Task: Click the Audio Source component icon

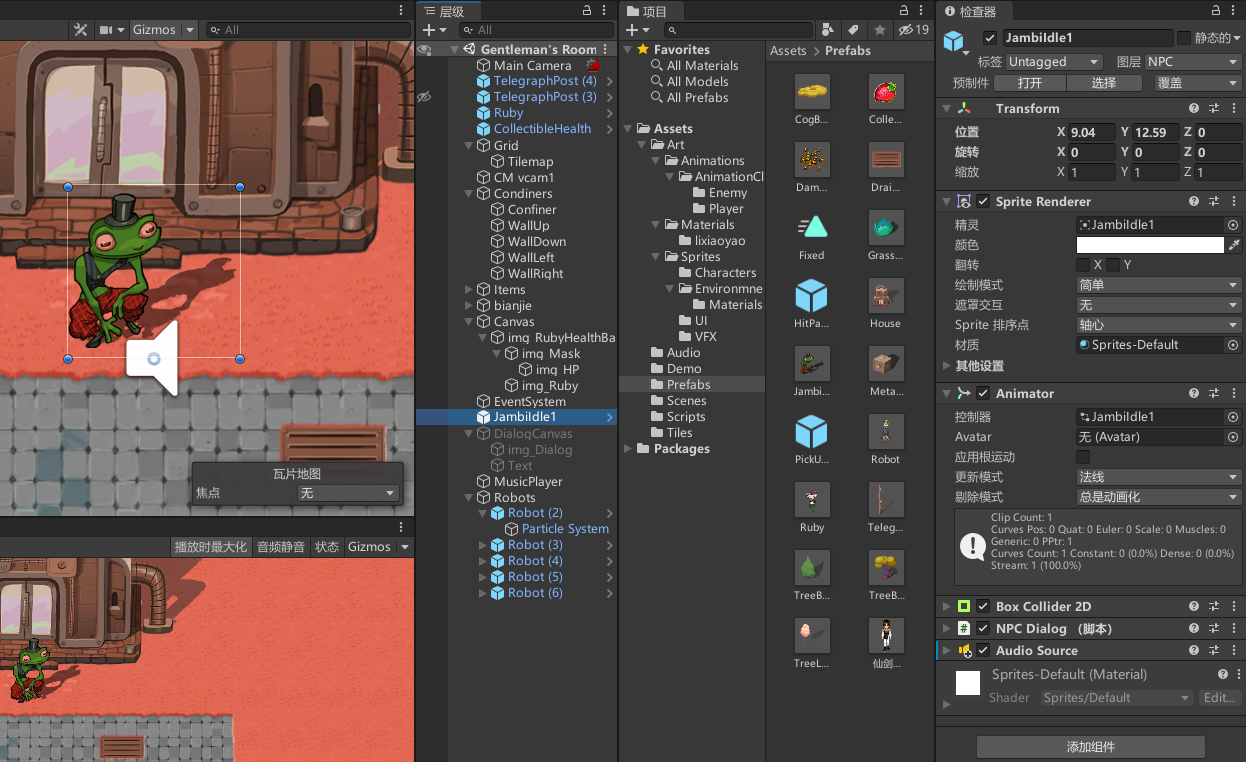Action: (x=963, y=650)
